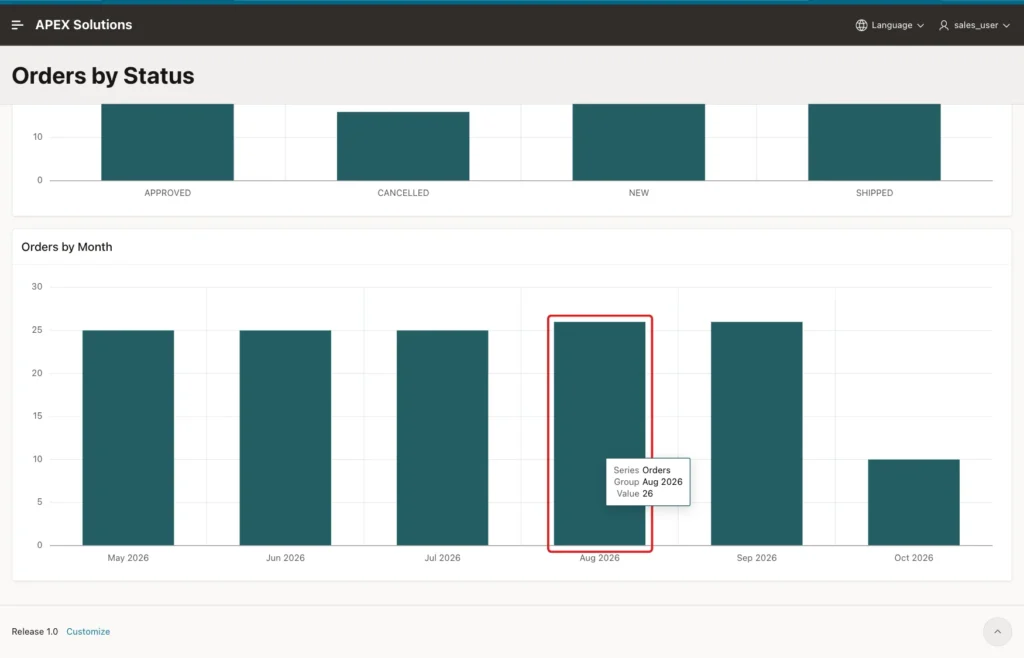Click the SHIPPED status bar

[x=874, y=142]
